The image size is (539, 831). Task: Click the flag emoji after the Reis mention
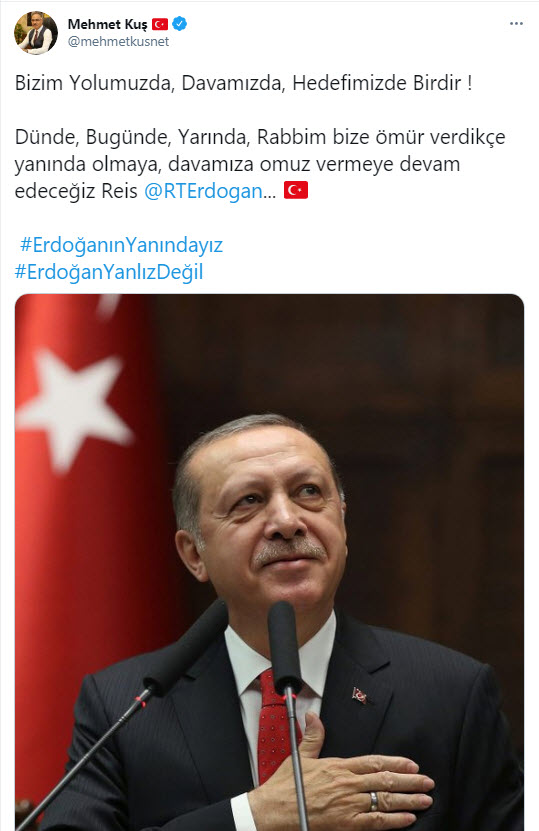tap(296, 190)
